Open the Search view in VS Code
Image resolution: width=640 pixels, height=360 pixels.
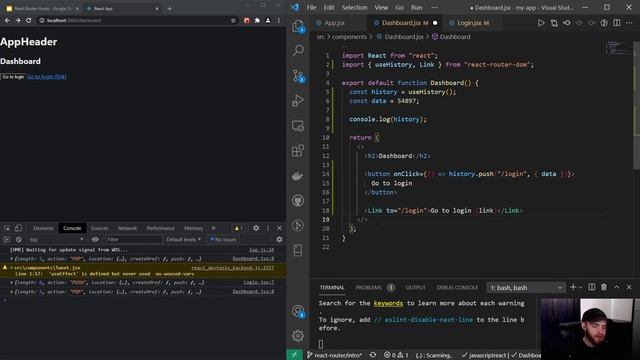click(x=298, y=51)
